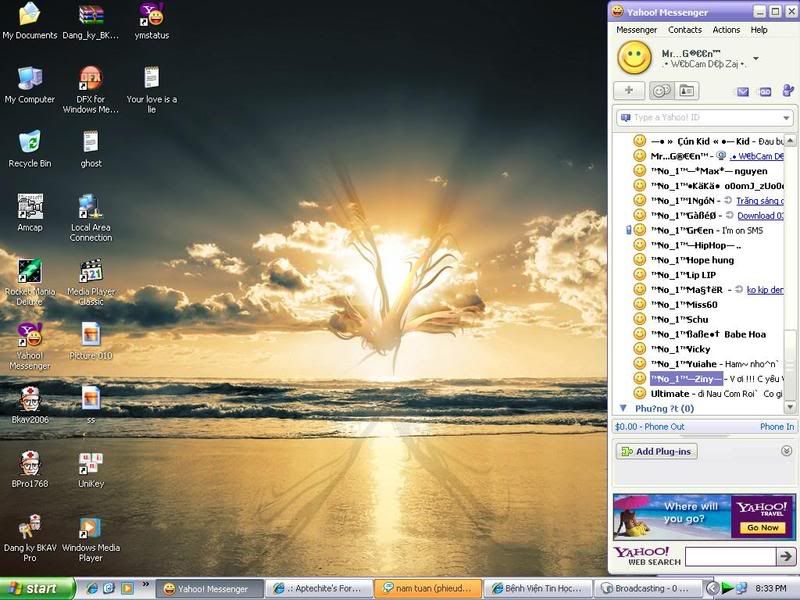Expand hidden system tray icons
This screenshot has width=800, height=600.
pos(712,588)
